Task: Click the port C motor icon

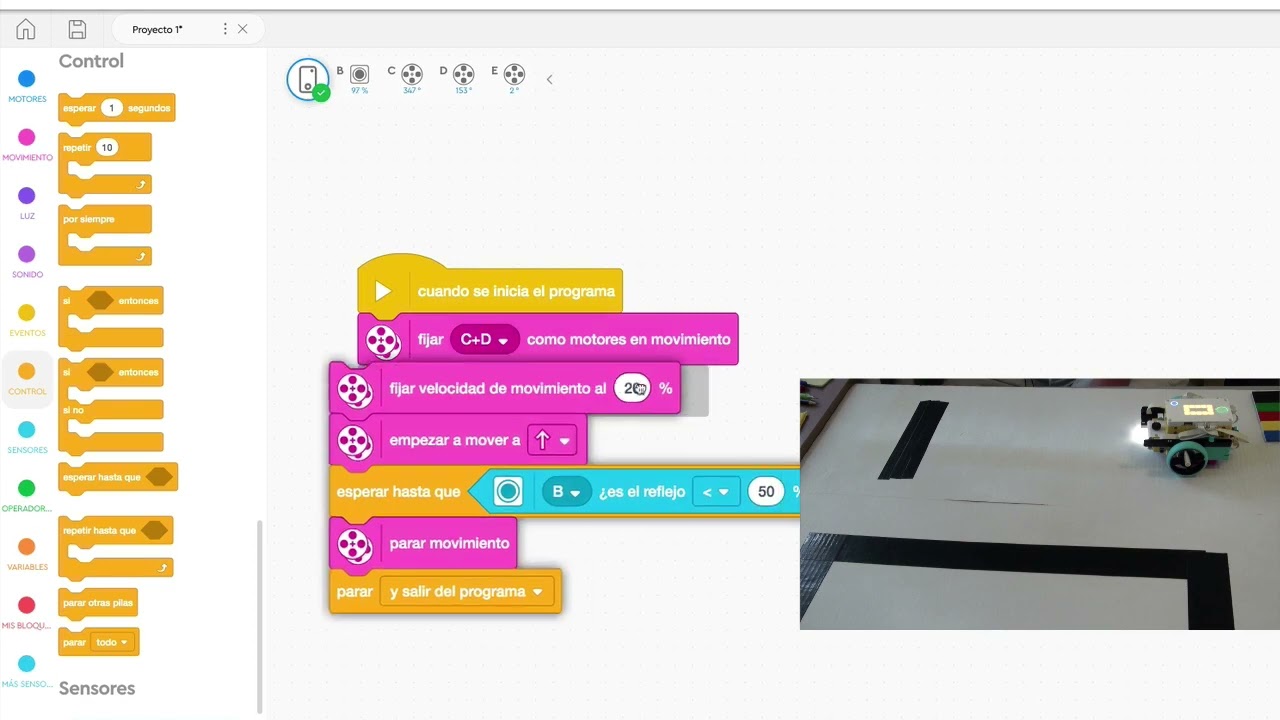Action: pyautogui.click(x=412, y=74)
